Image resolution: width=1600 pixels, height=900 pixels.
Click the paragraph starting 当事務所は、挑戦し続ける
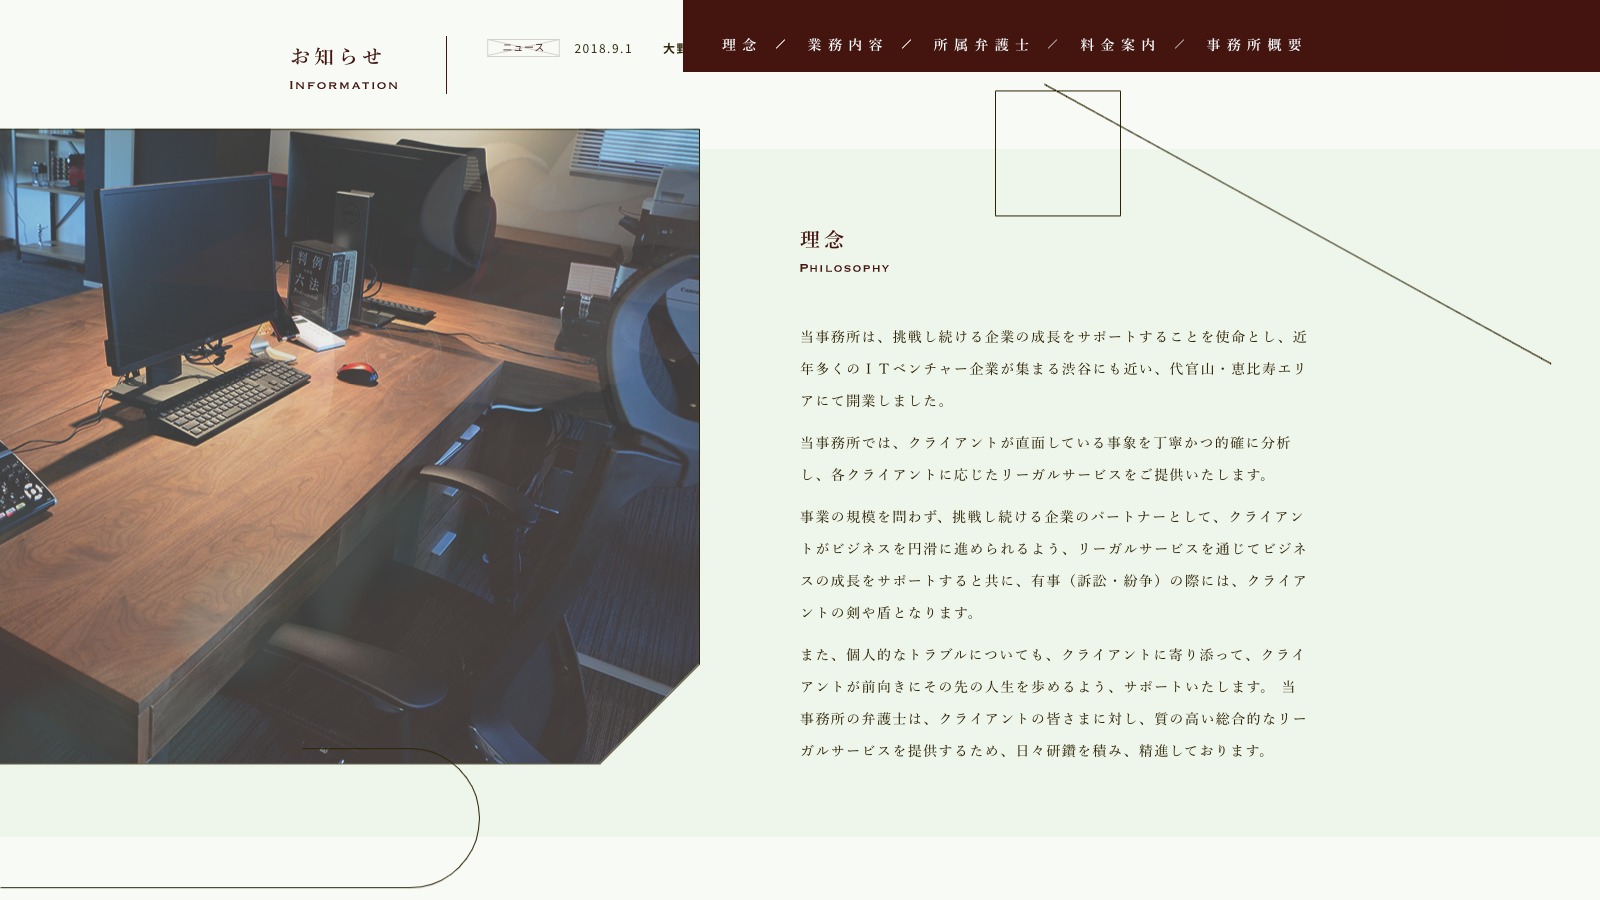click(1053, 369)
